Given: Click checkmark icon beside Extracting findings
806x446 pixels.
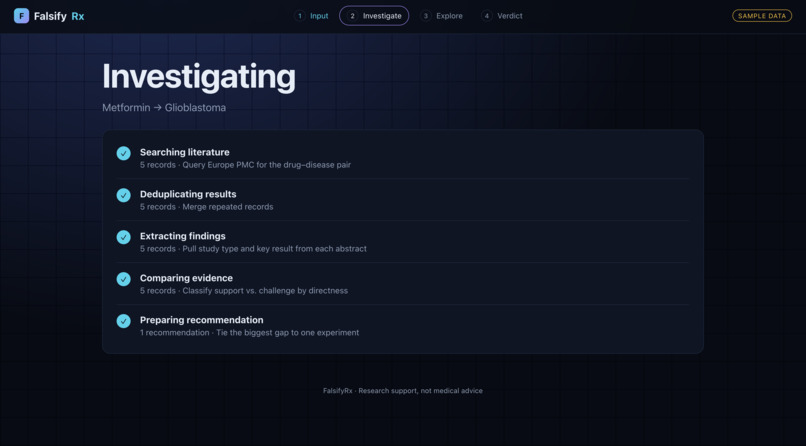Looking at the screenshot, I should (123, 237).
